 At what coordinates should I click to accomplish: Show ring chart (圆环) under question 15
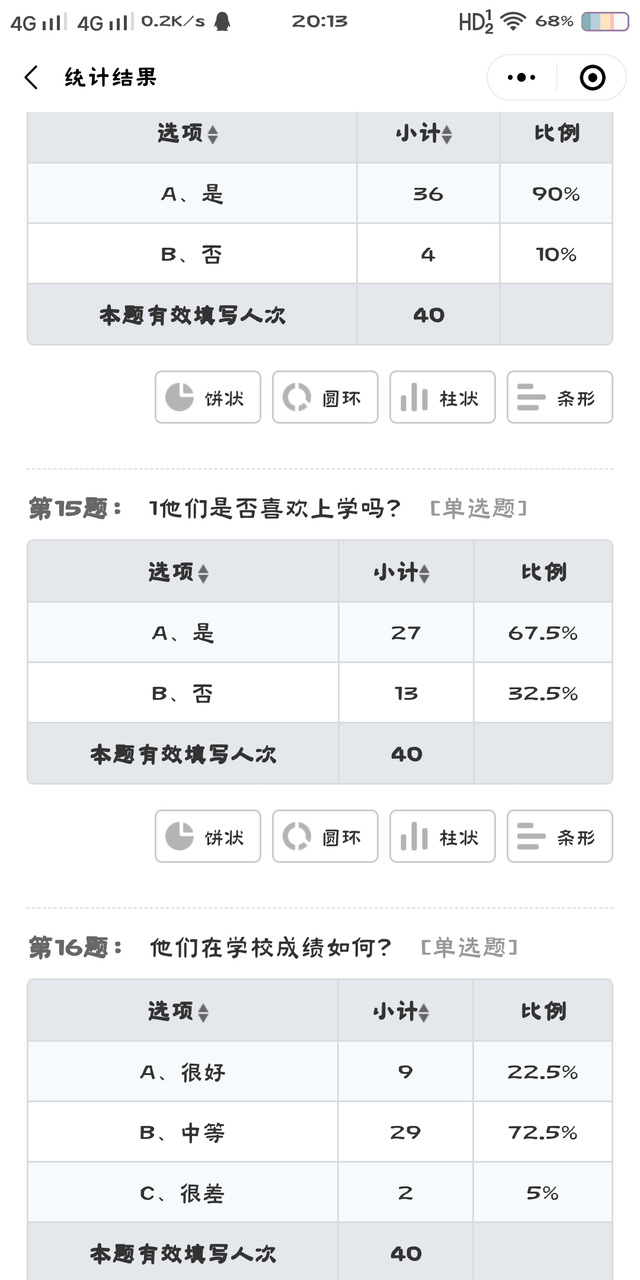point(325,836)
